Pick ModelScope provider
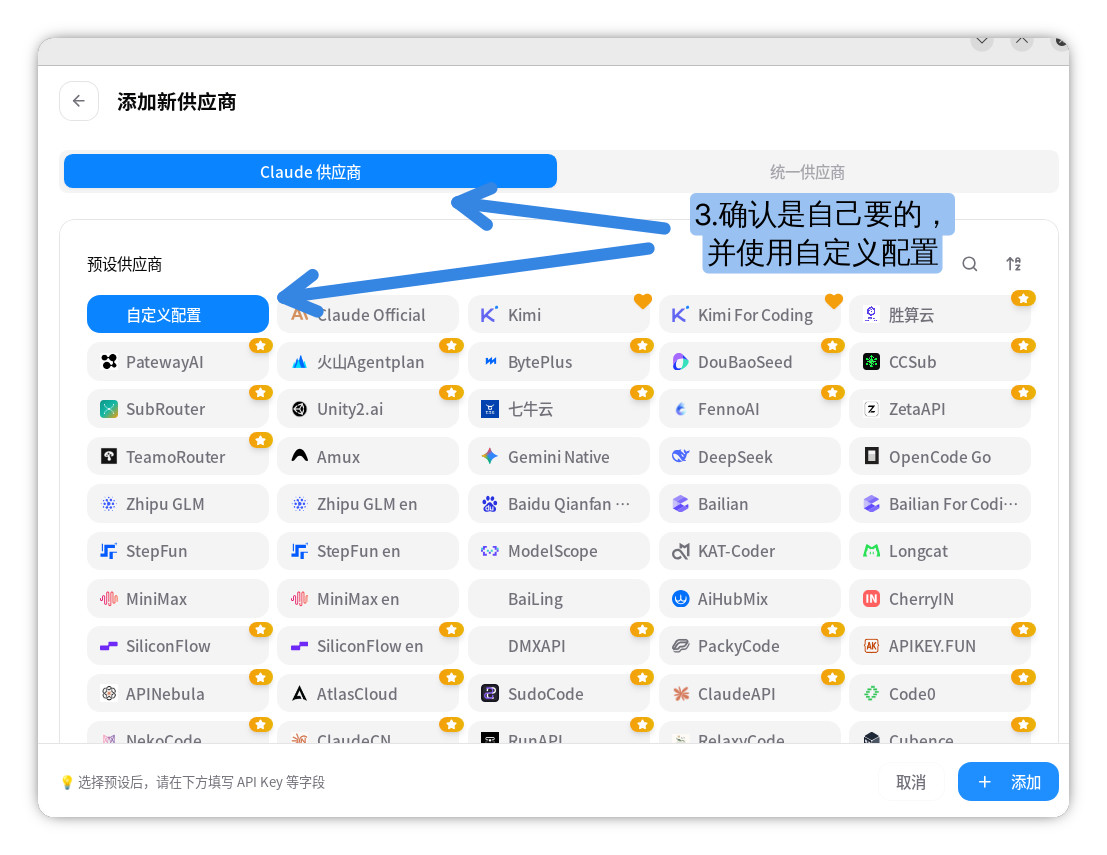 point(558,551)
